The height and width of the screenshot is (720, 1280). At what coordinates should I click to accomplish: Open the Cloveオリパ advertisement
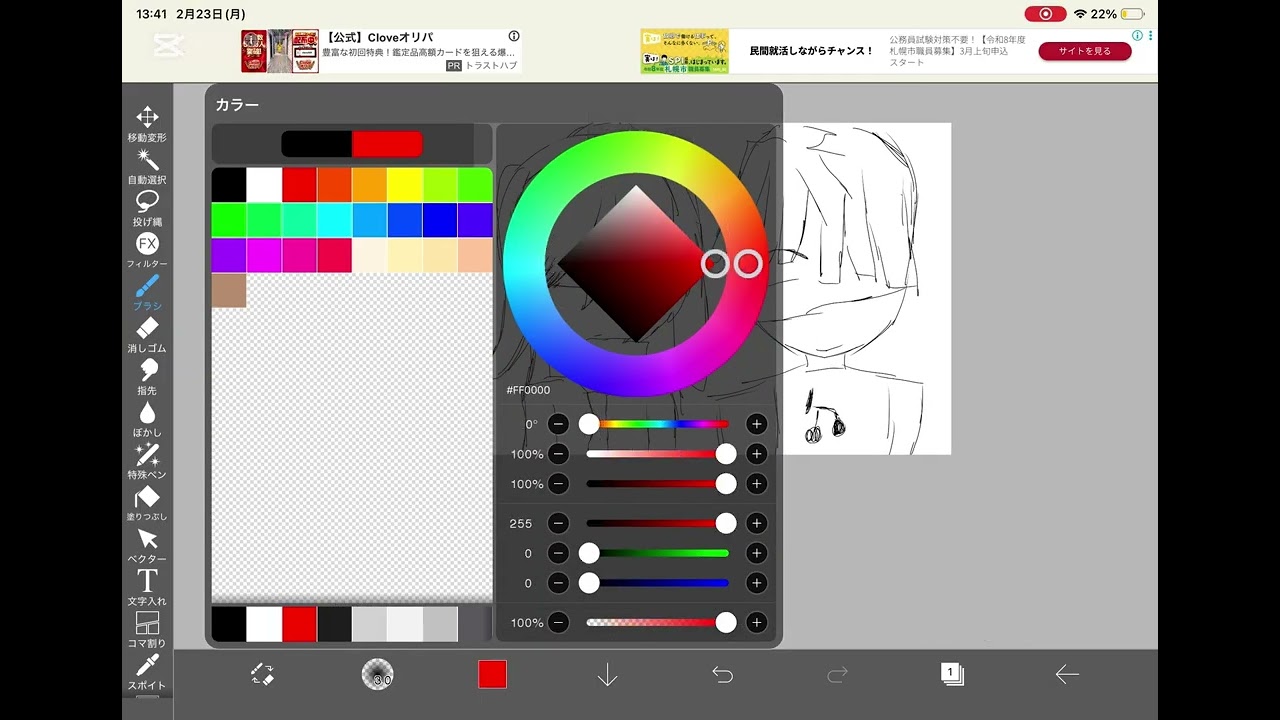point(381,51)
